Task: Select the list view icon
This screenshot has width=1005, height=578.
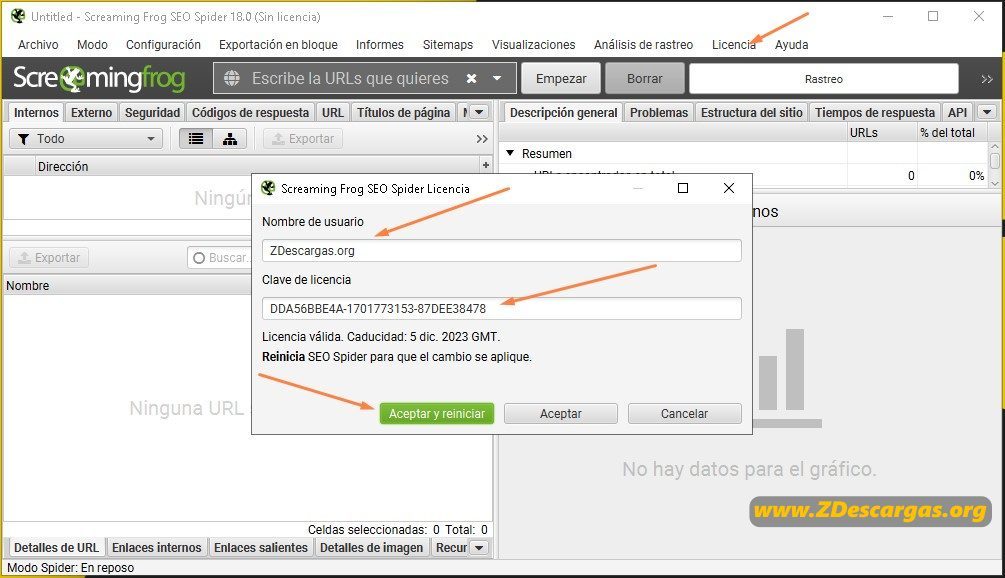Action: pos(195,138)
